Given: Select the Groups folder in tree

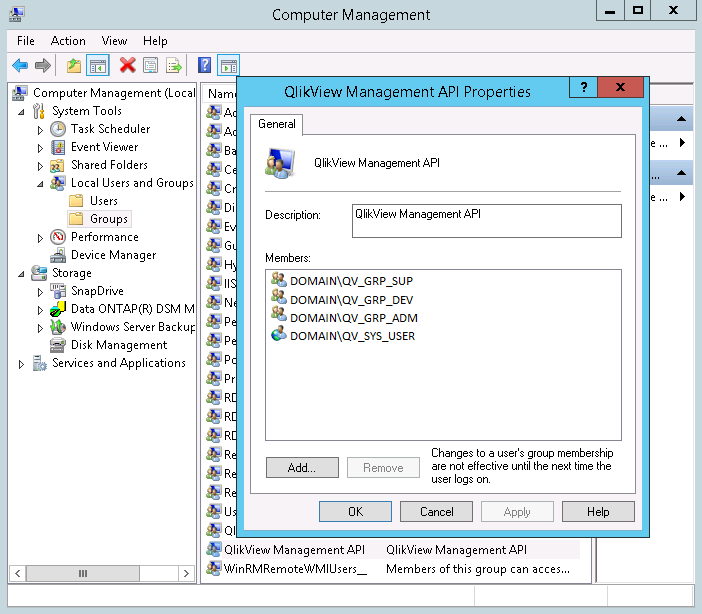Looking at the screenshot, I should coord(109,219).
